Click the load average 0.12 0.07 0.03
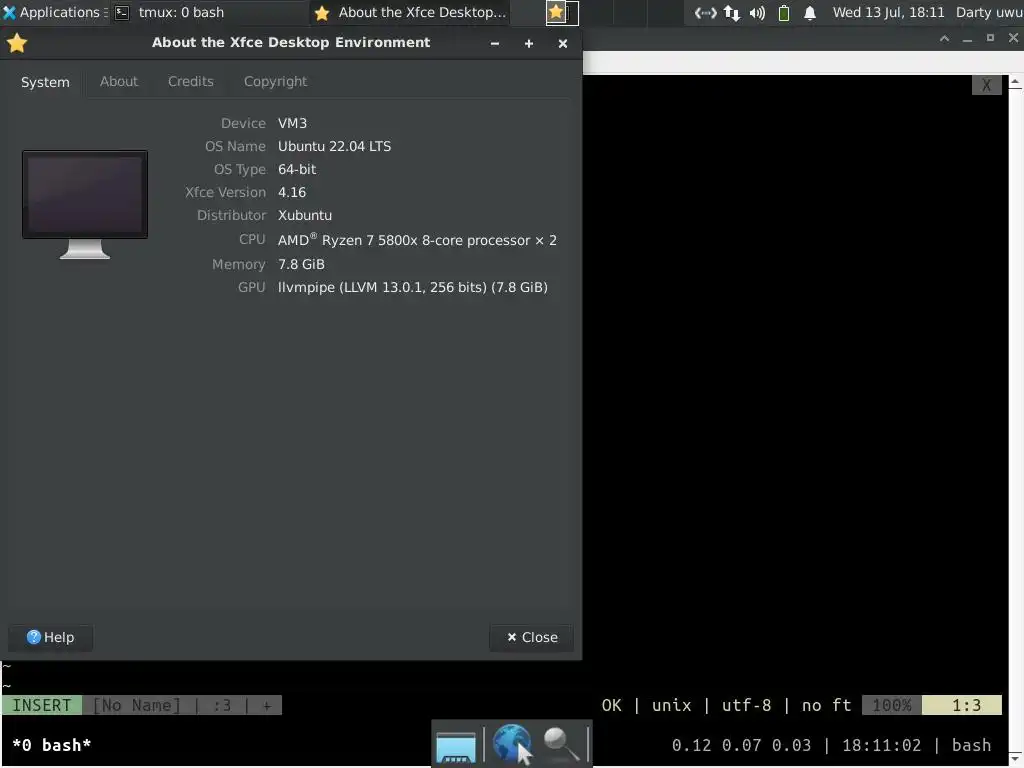Image resolution: width=1024 pixels, height=768 pixels. coord(741,745)
